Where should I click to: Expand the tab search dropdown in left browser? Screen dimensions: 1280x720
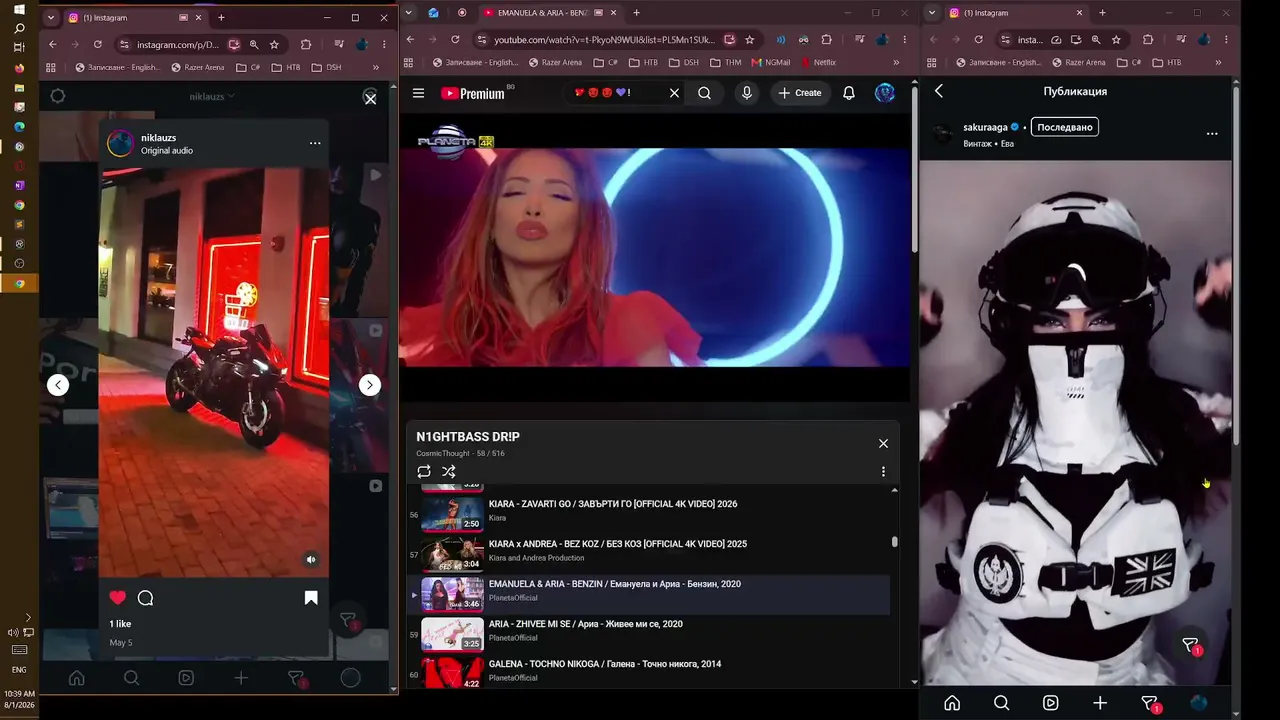click(x=51, y=18)
